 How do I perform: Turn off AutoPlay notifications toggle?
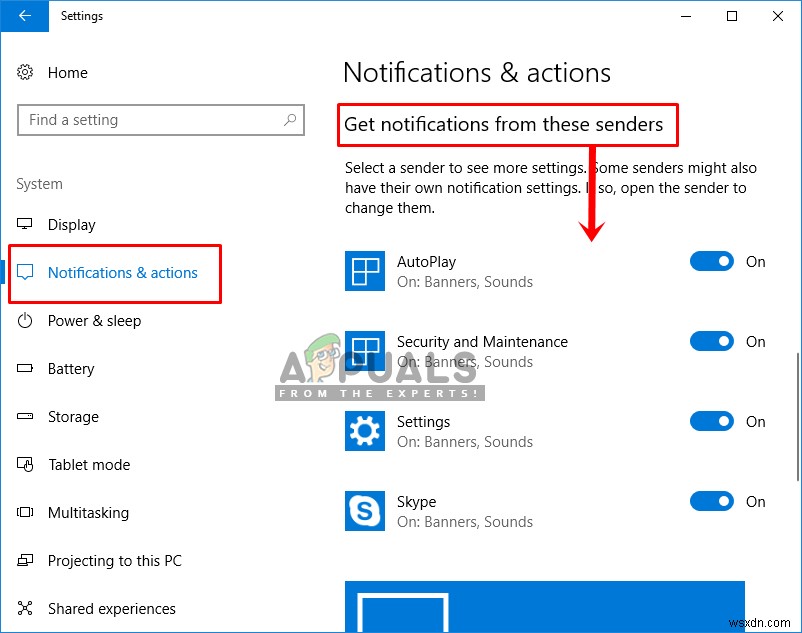pos(711,261)
